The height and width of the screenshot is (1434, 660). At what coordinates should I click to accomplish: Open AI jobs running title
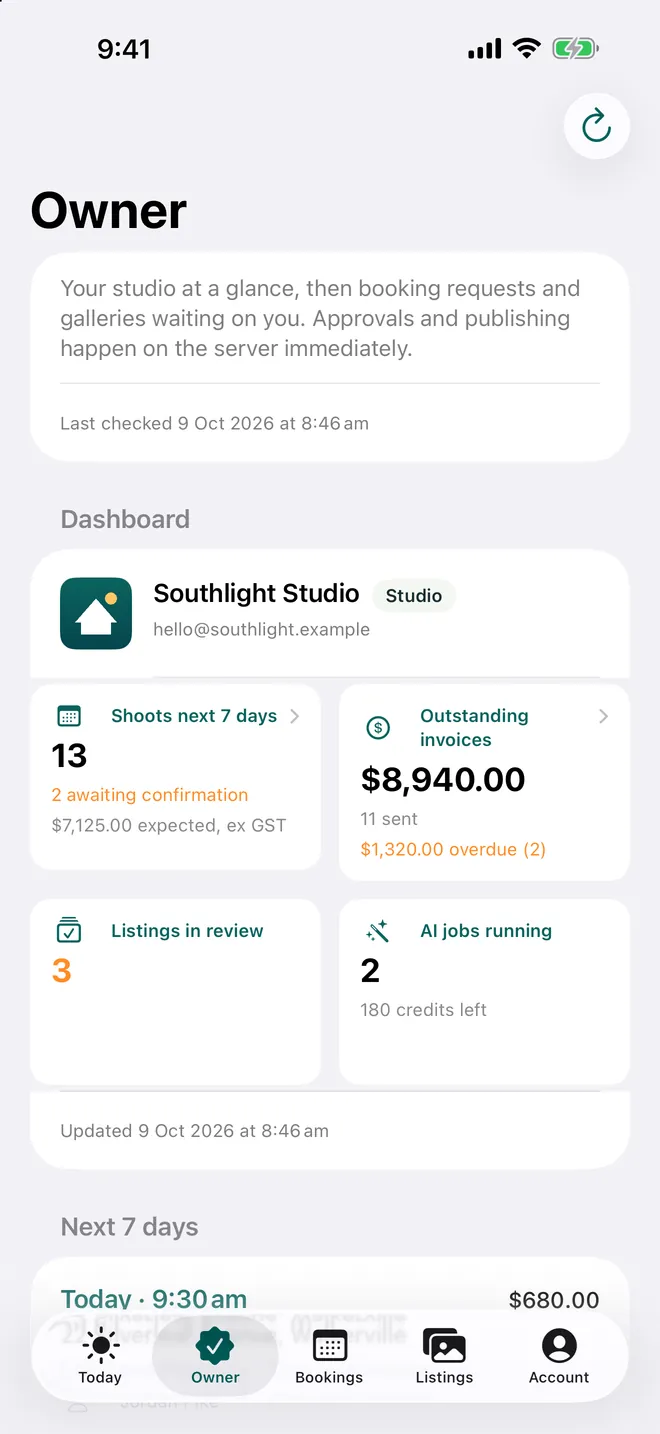click(486, 931)
